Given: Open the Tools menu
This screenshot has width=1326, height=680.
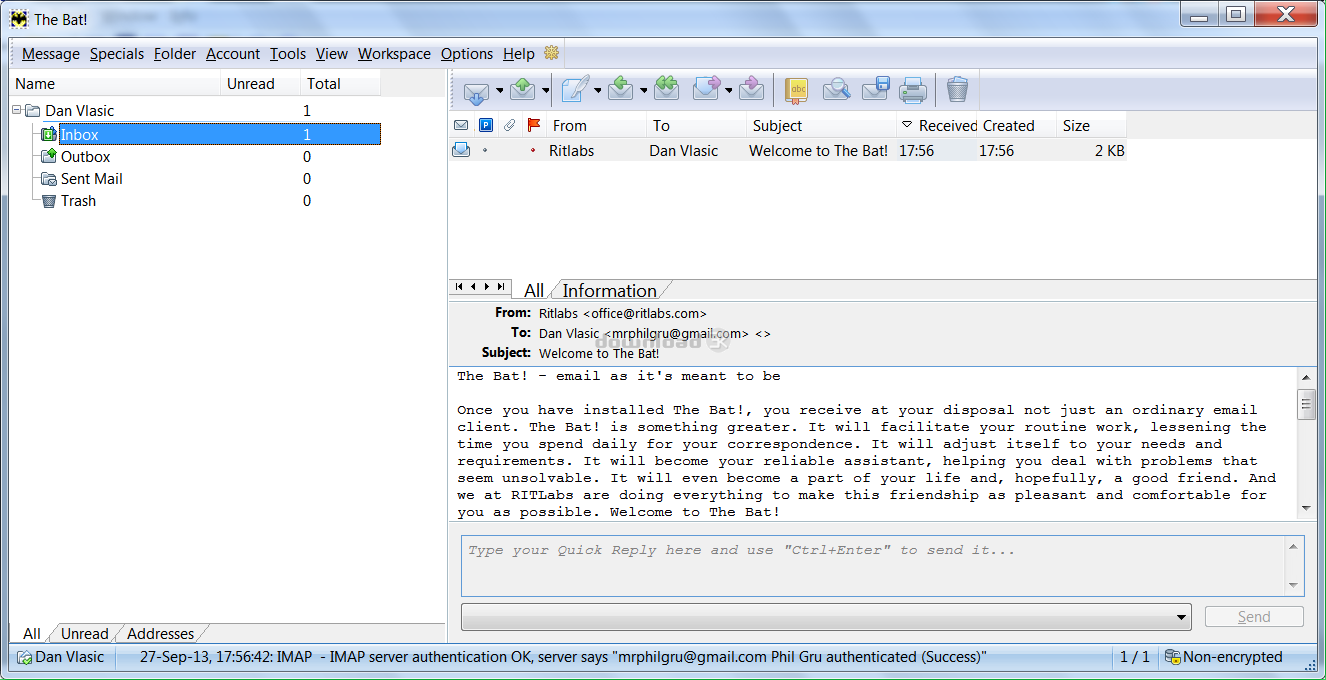Looking at the screenshot, I should (x=288, y=54).
